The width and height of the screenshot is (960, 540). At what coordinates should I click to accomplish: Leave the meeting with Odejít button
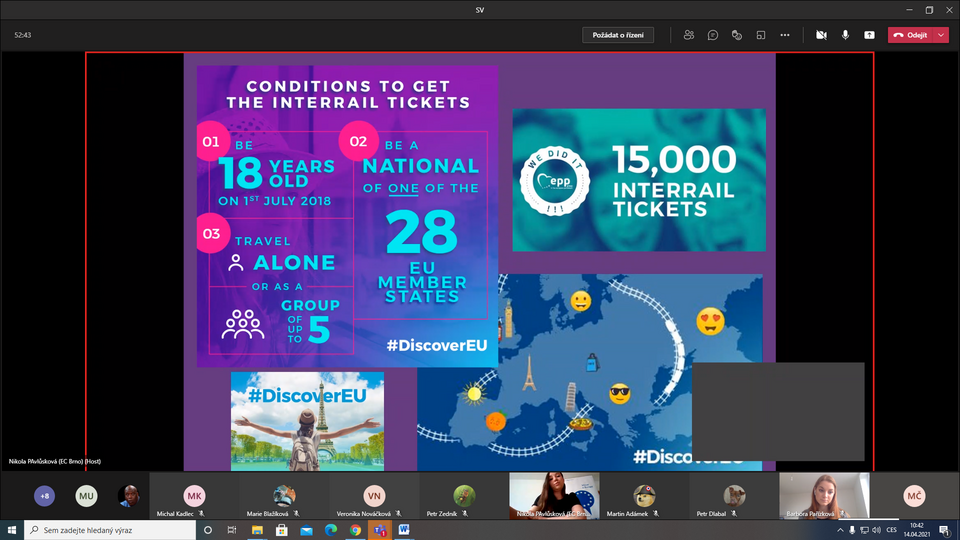click(x=910, y=35)
